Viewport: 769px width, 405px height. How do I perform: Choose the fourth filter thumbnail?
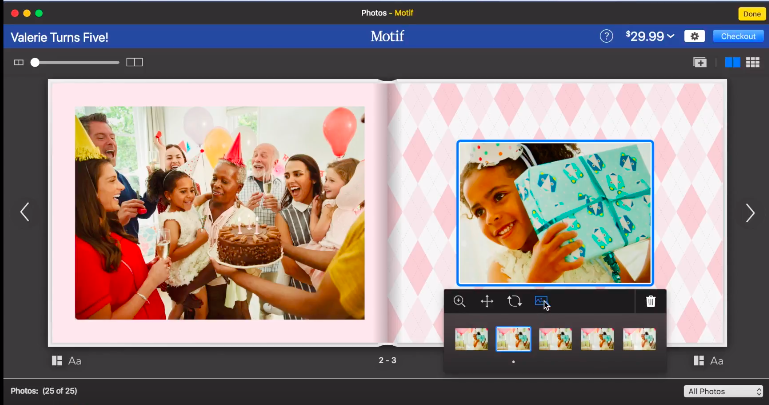(x=597, y=339)
